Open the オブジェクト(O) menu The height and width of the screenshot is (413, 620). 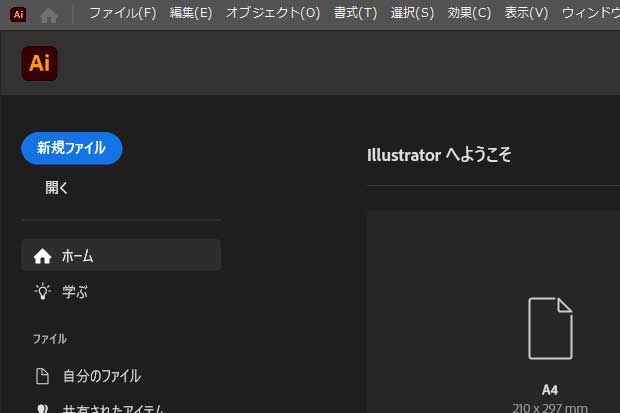pyautogui.click(x=273, y=13)
